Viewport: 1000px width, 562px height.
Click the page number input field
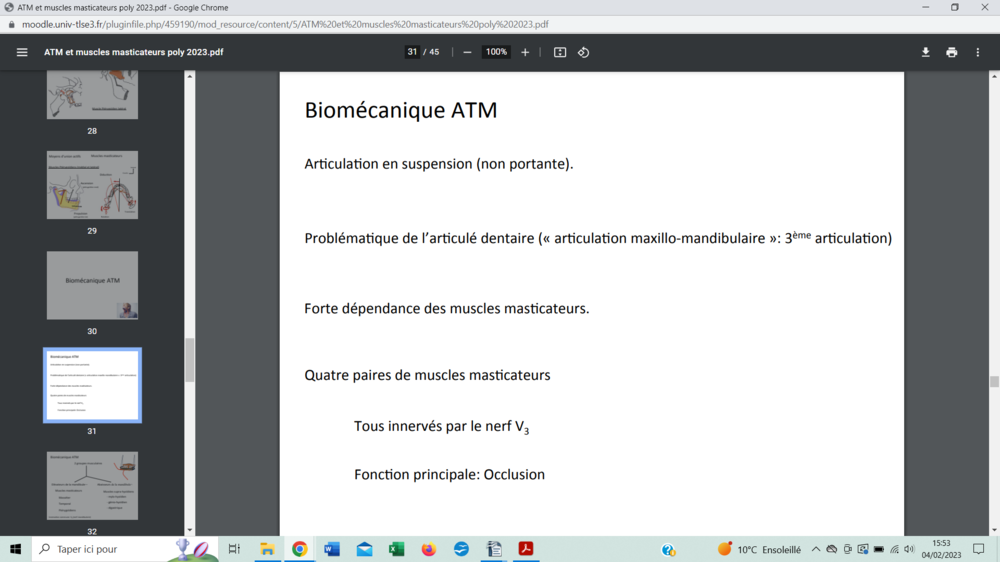click(x=412, y=52)
